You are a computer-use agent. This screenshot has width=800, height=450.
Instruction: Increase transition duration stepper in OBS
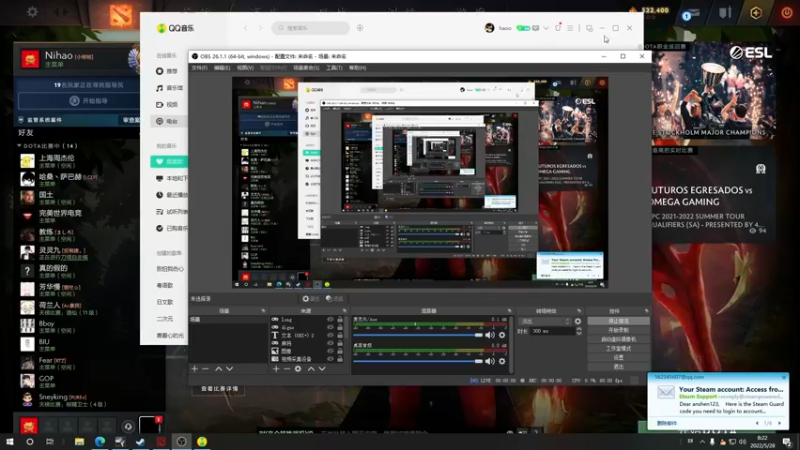tap(579, 329)
